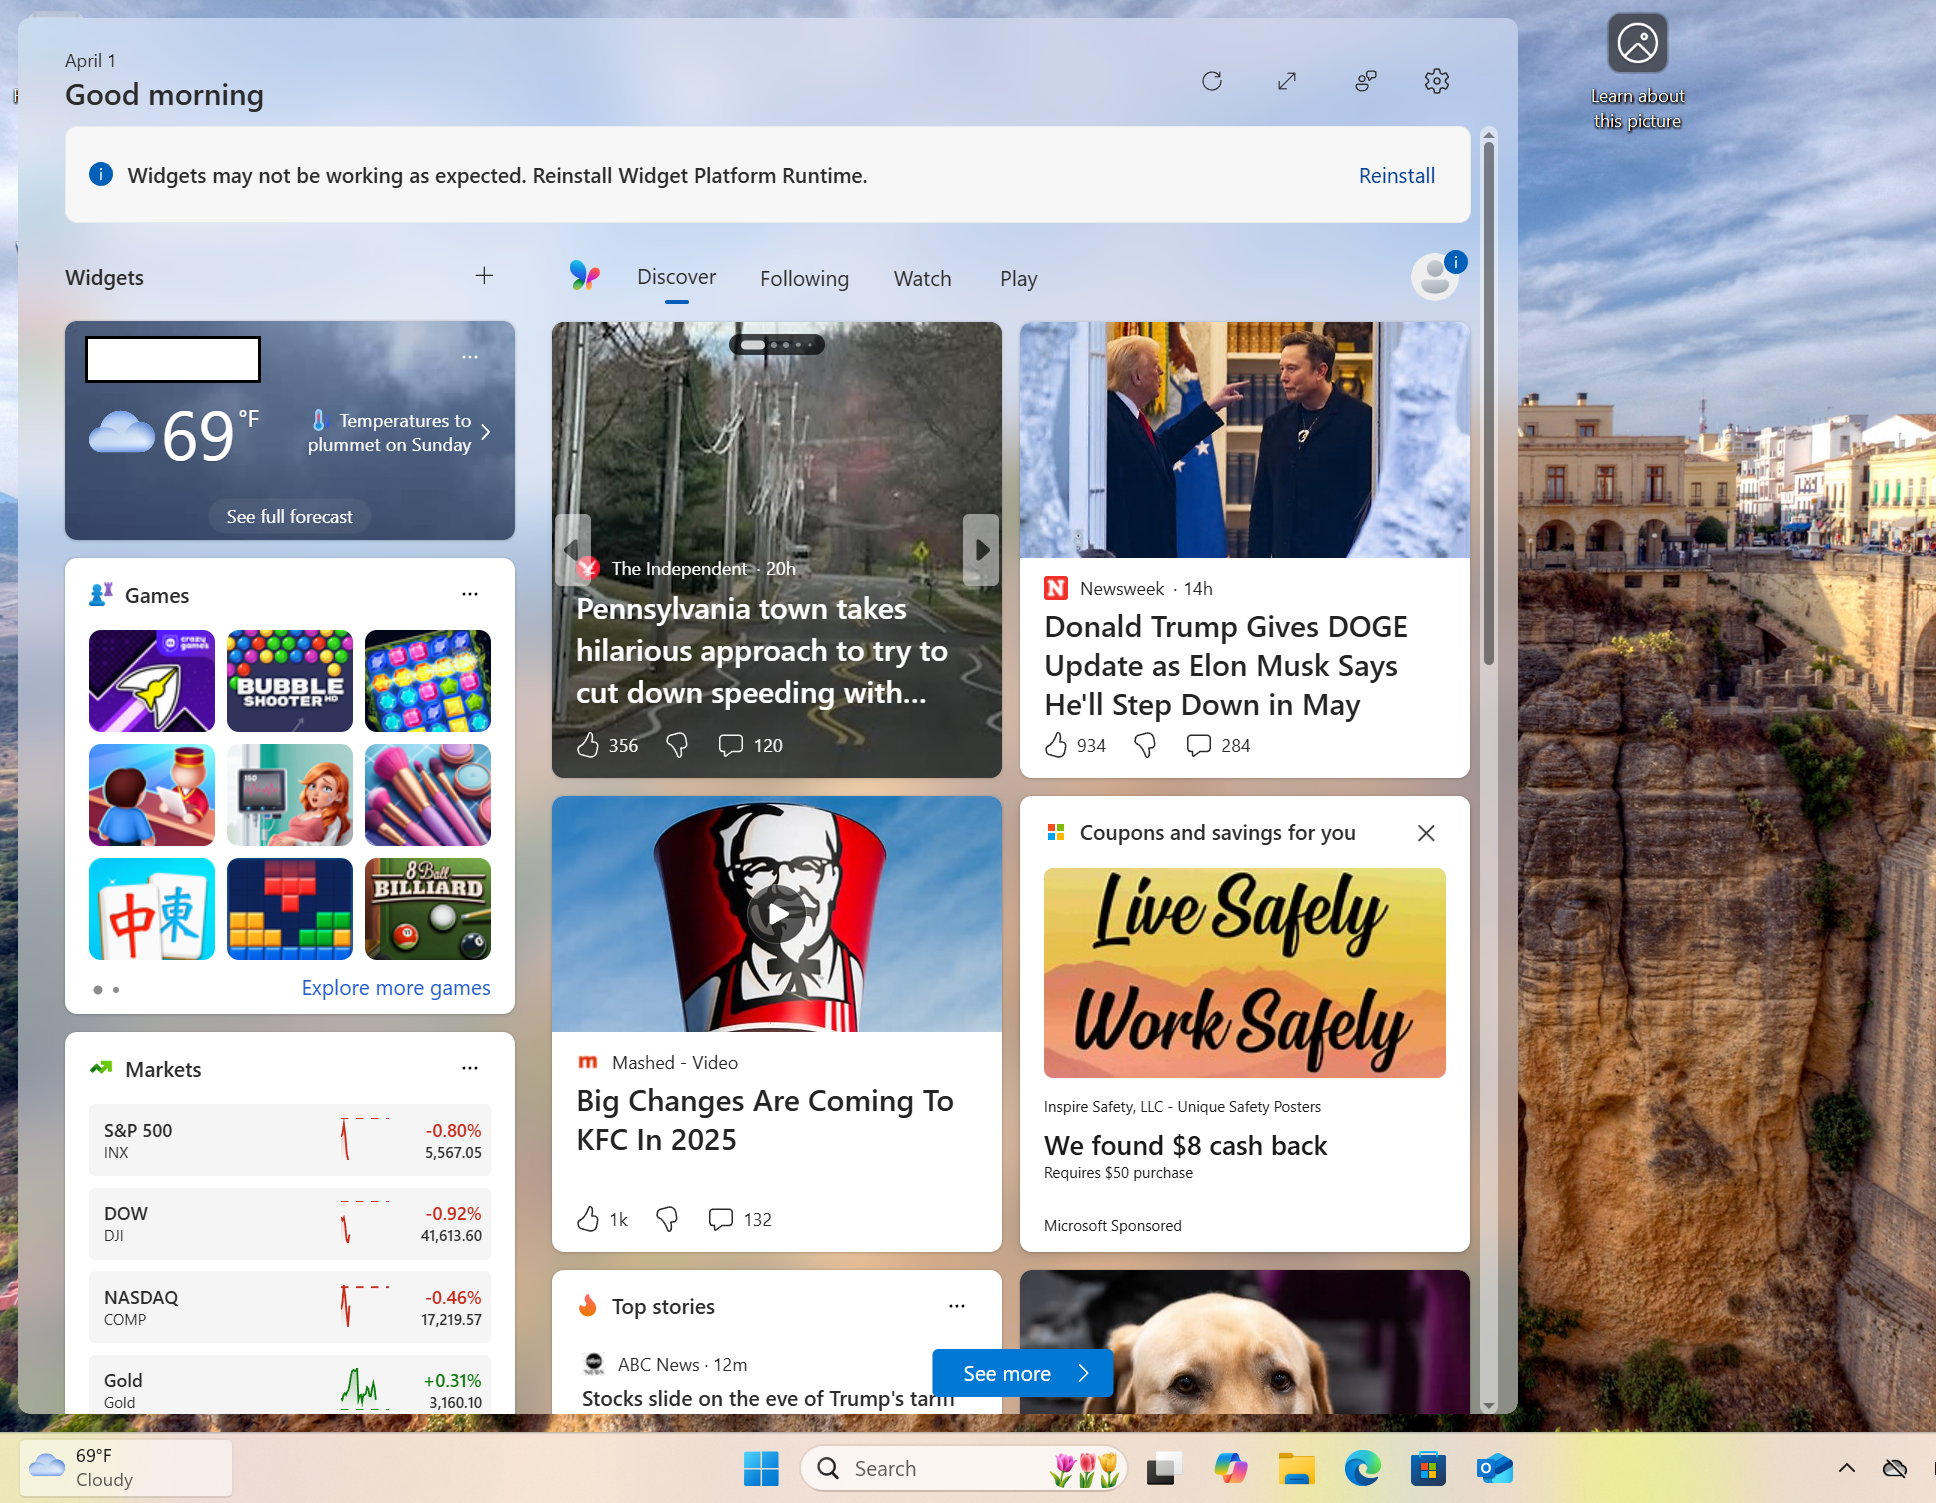
Task: Click the Reinstall link for Widget Platform Runtime
Action: 1396,175
